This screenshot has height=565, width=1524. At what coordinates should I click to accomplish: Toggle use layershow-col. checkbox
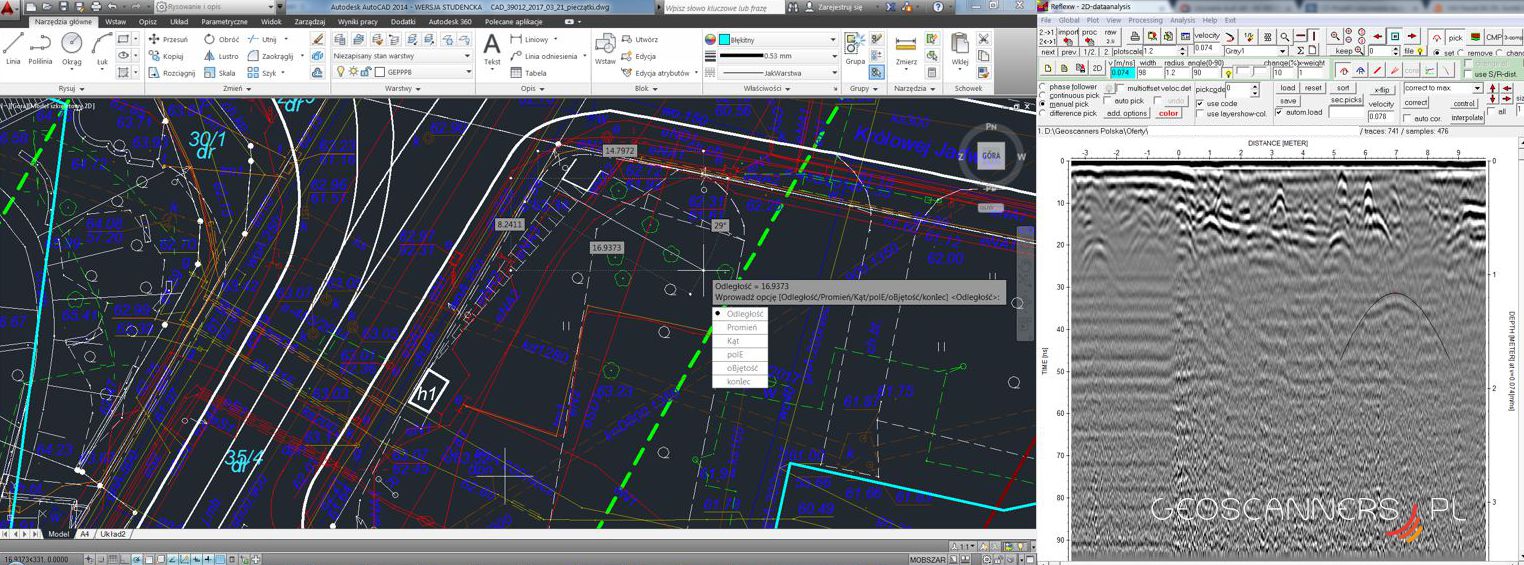click(1200, 114)
